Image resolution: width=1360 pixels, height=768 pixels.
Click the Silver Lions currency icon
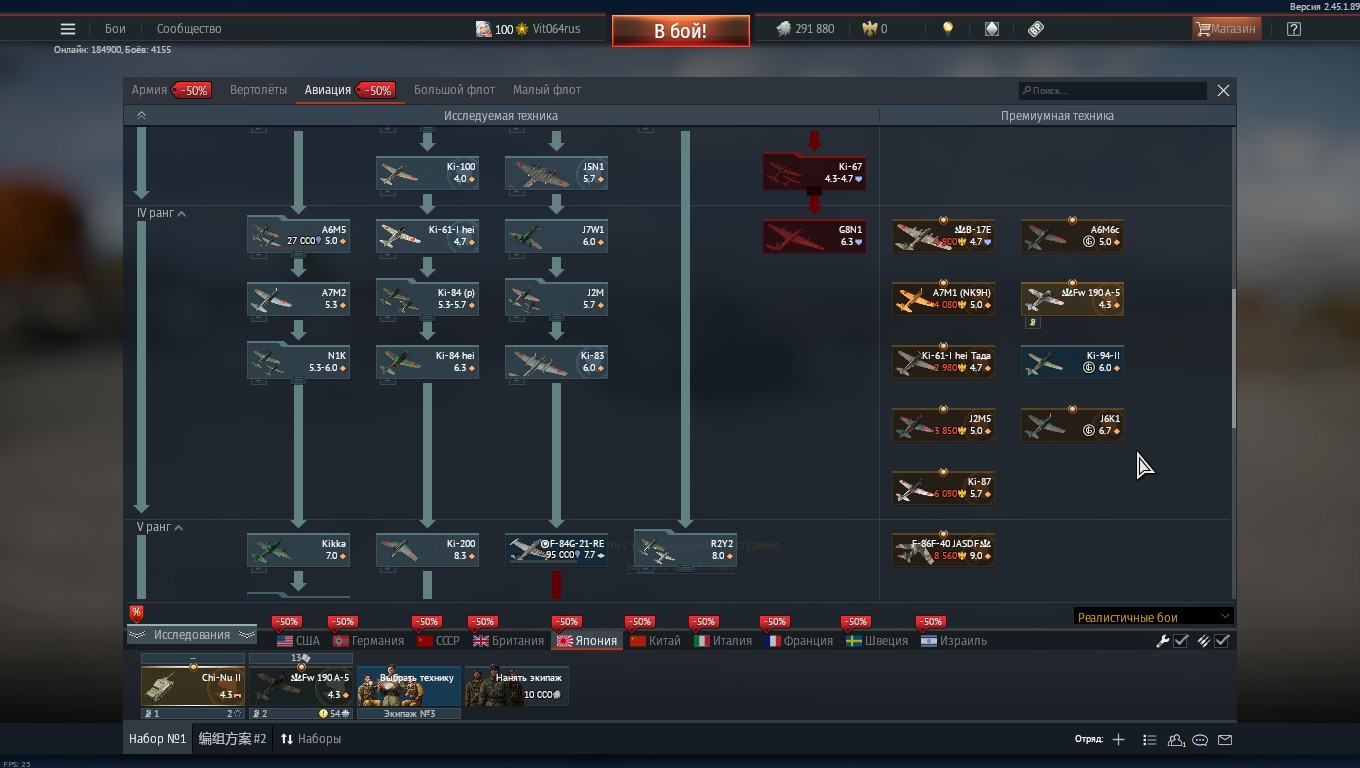[783, 29]
